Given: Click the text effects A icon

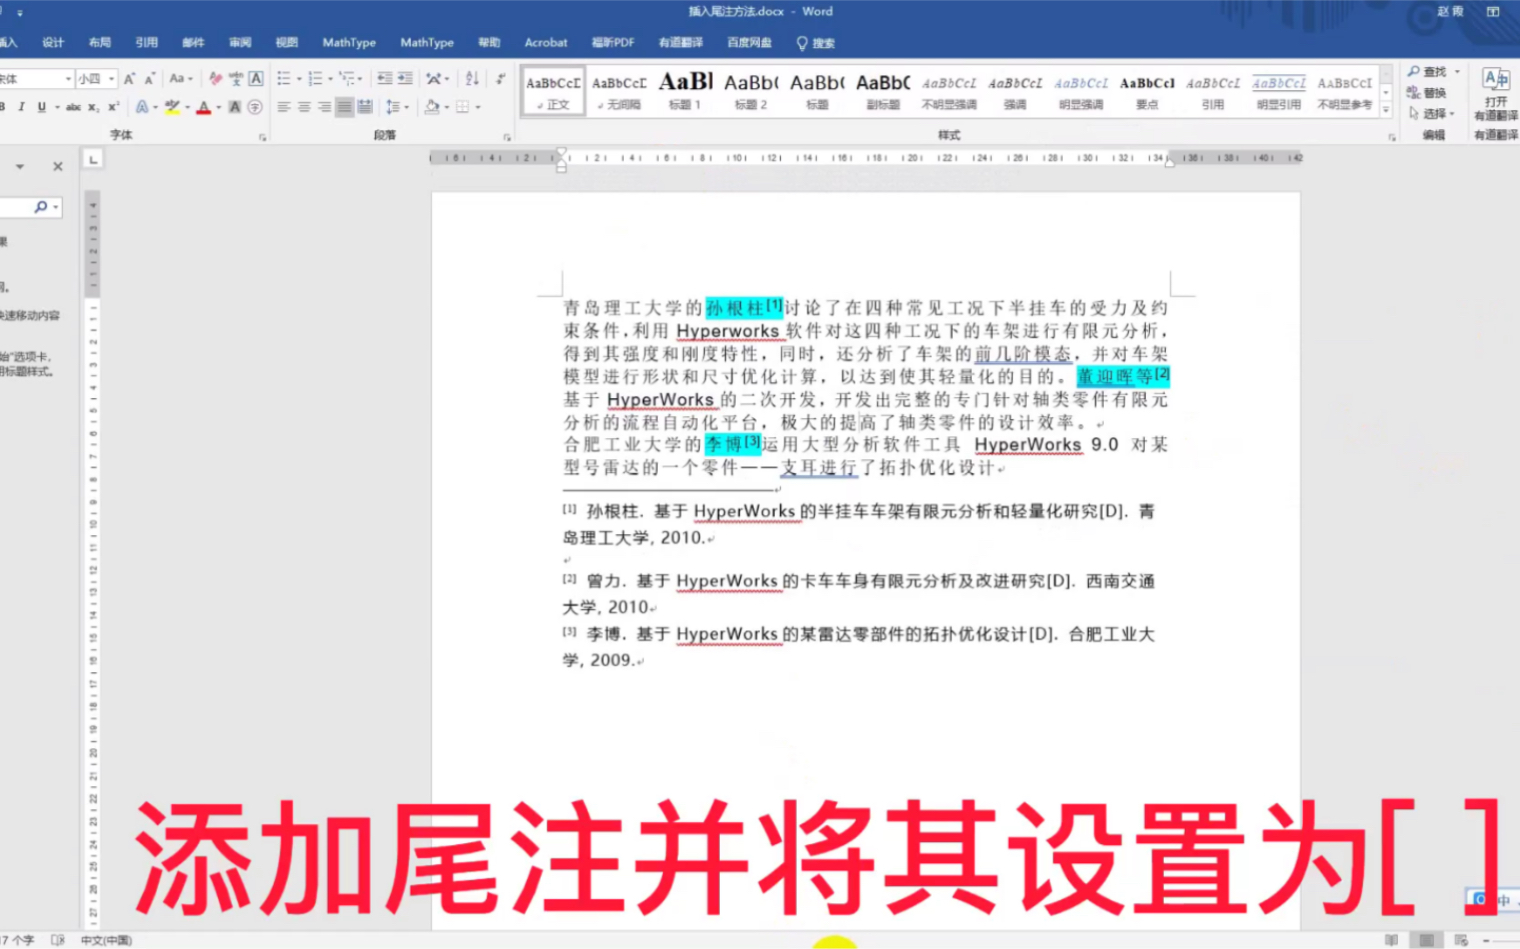Looking at the screenshot, I should point(141,107).
